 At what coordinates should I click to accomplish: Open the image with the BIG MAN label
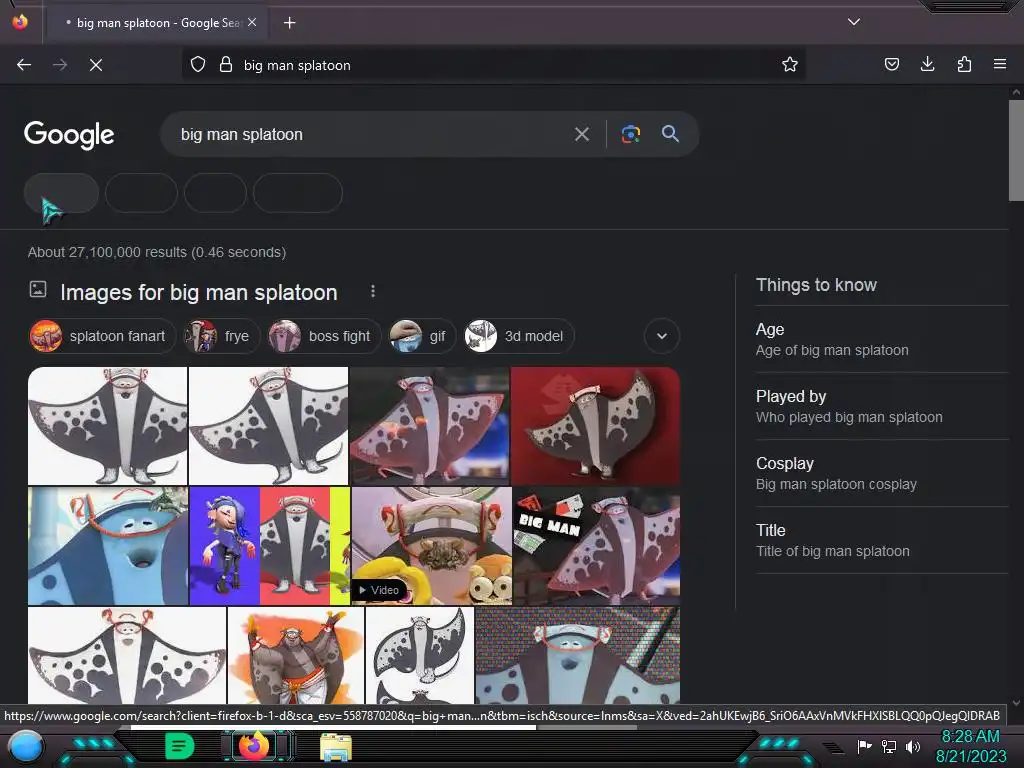pos(597,546)
